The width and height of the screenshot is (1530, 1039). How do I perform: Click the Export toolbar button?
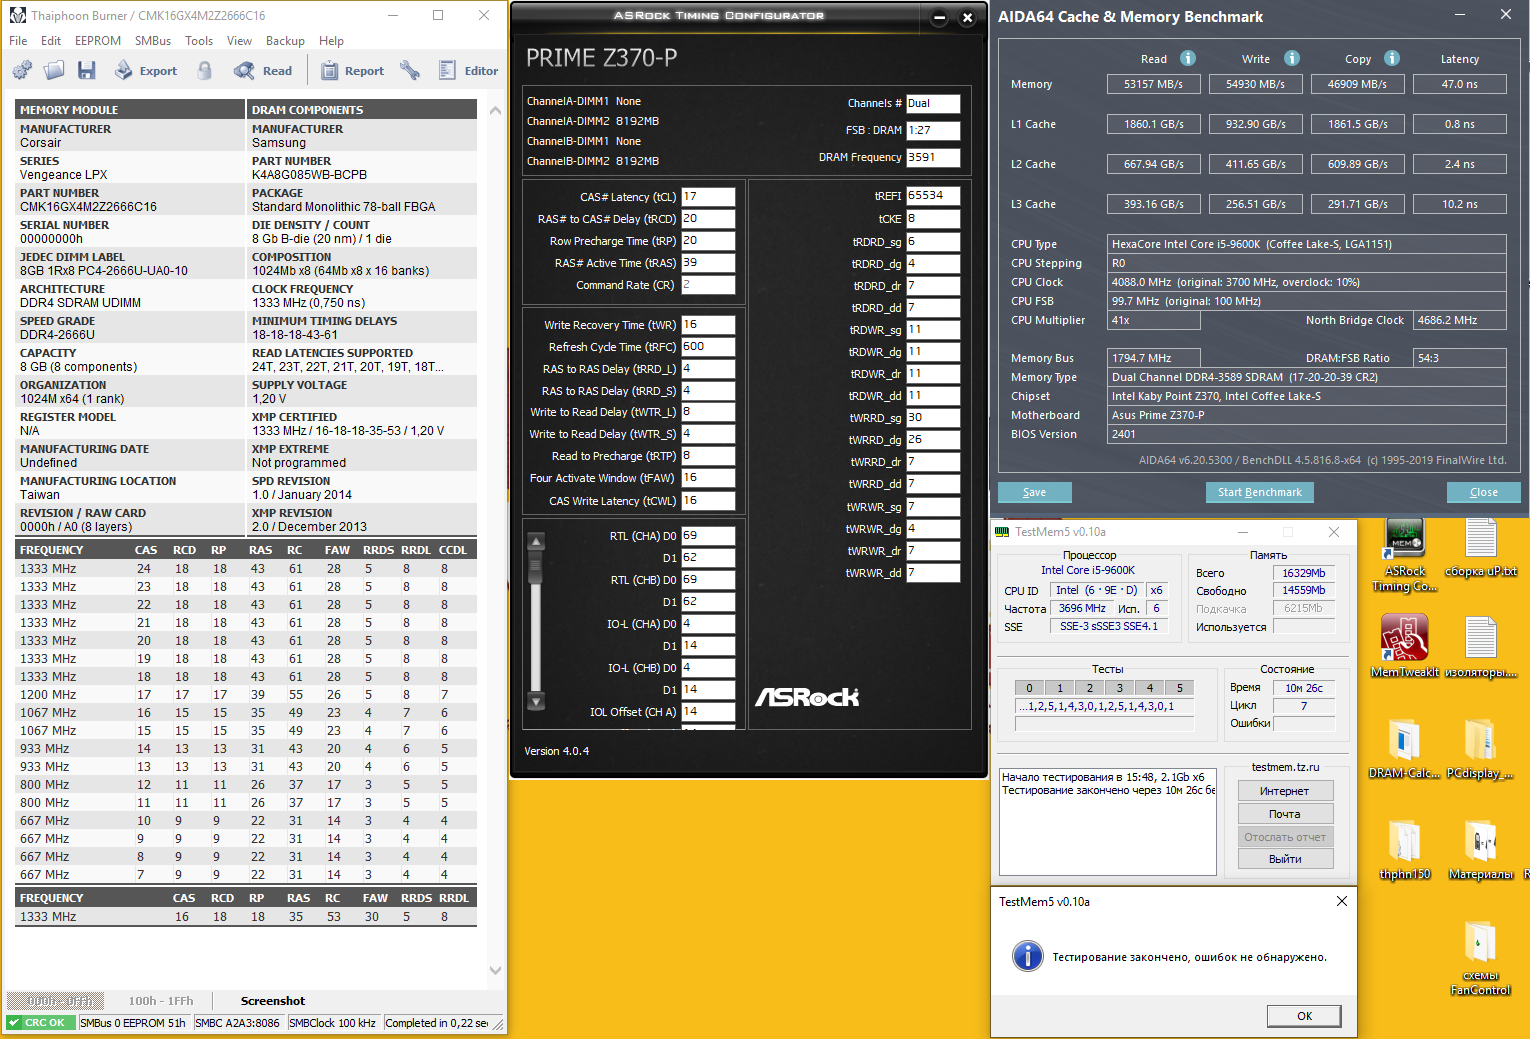145,70
